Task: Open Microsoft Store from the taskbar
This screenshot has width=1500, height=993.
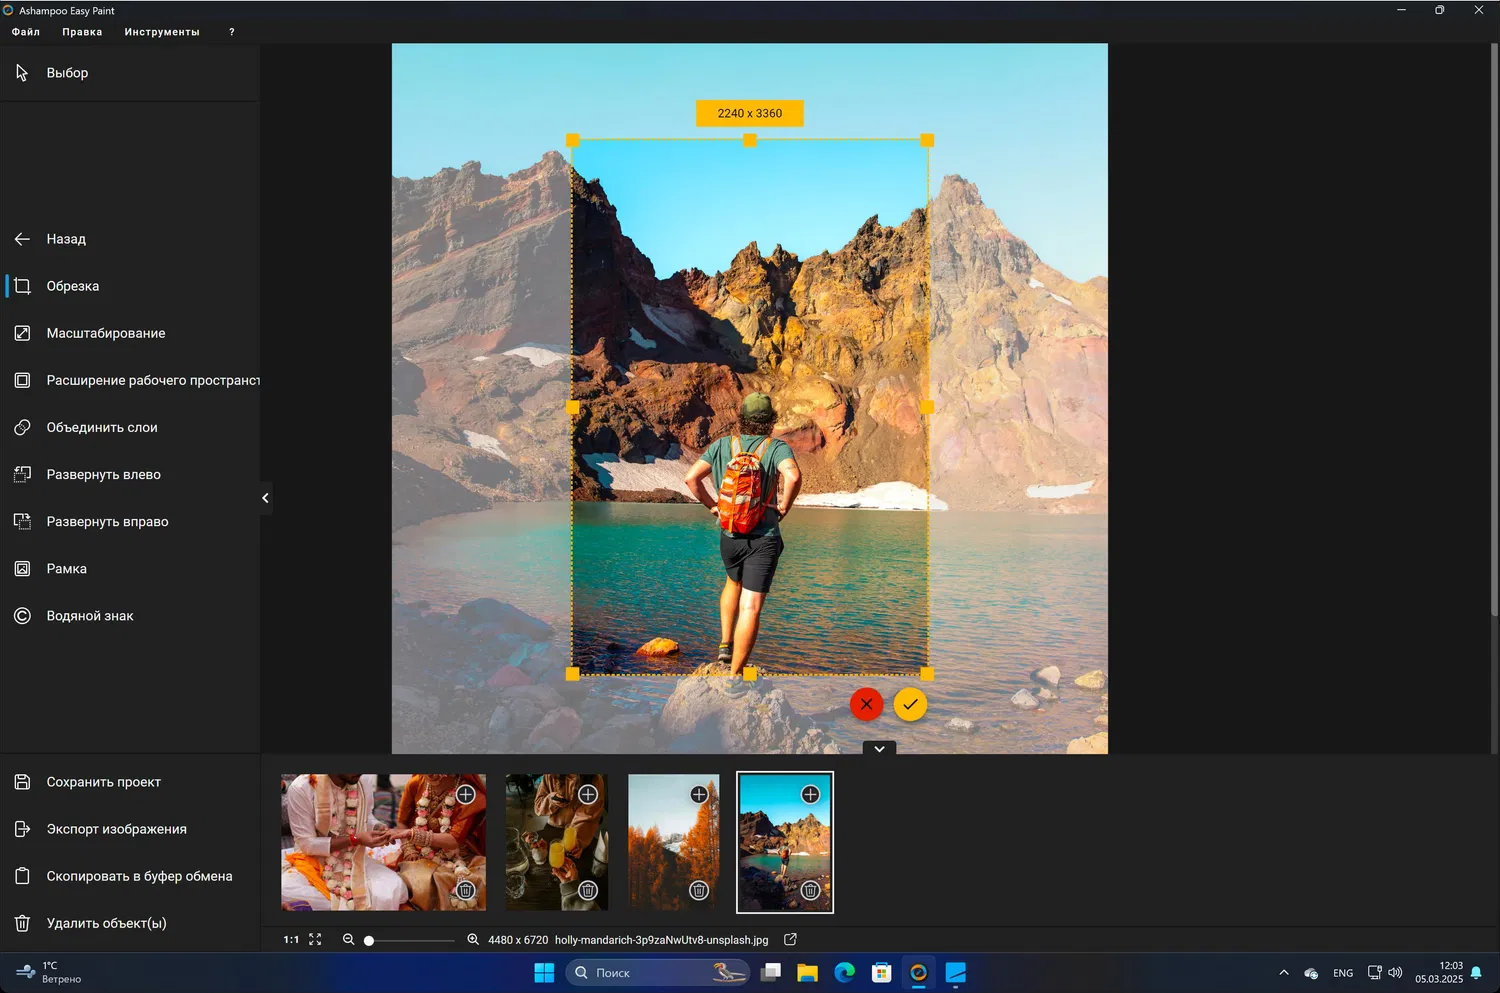Action: (x=881, y=973)
